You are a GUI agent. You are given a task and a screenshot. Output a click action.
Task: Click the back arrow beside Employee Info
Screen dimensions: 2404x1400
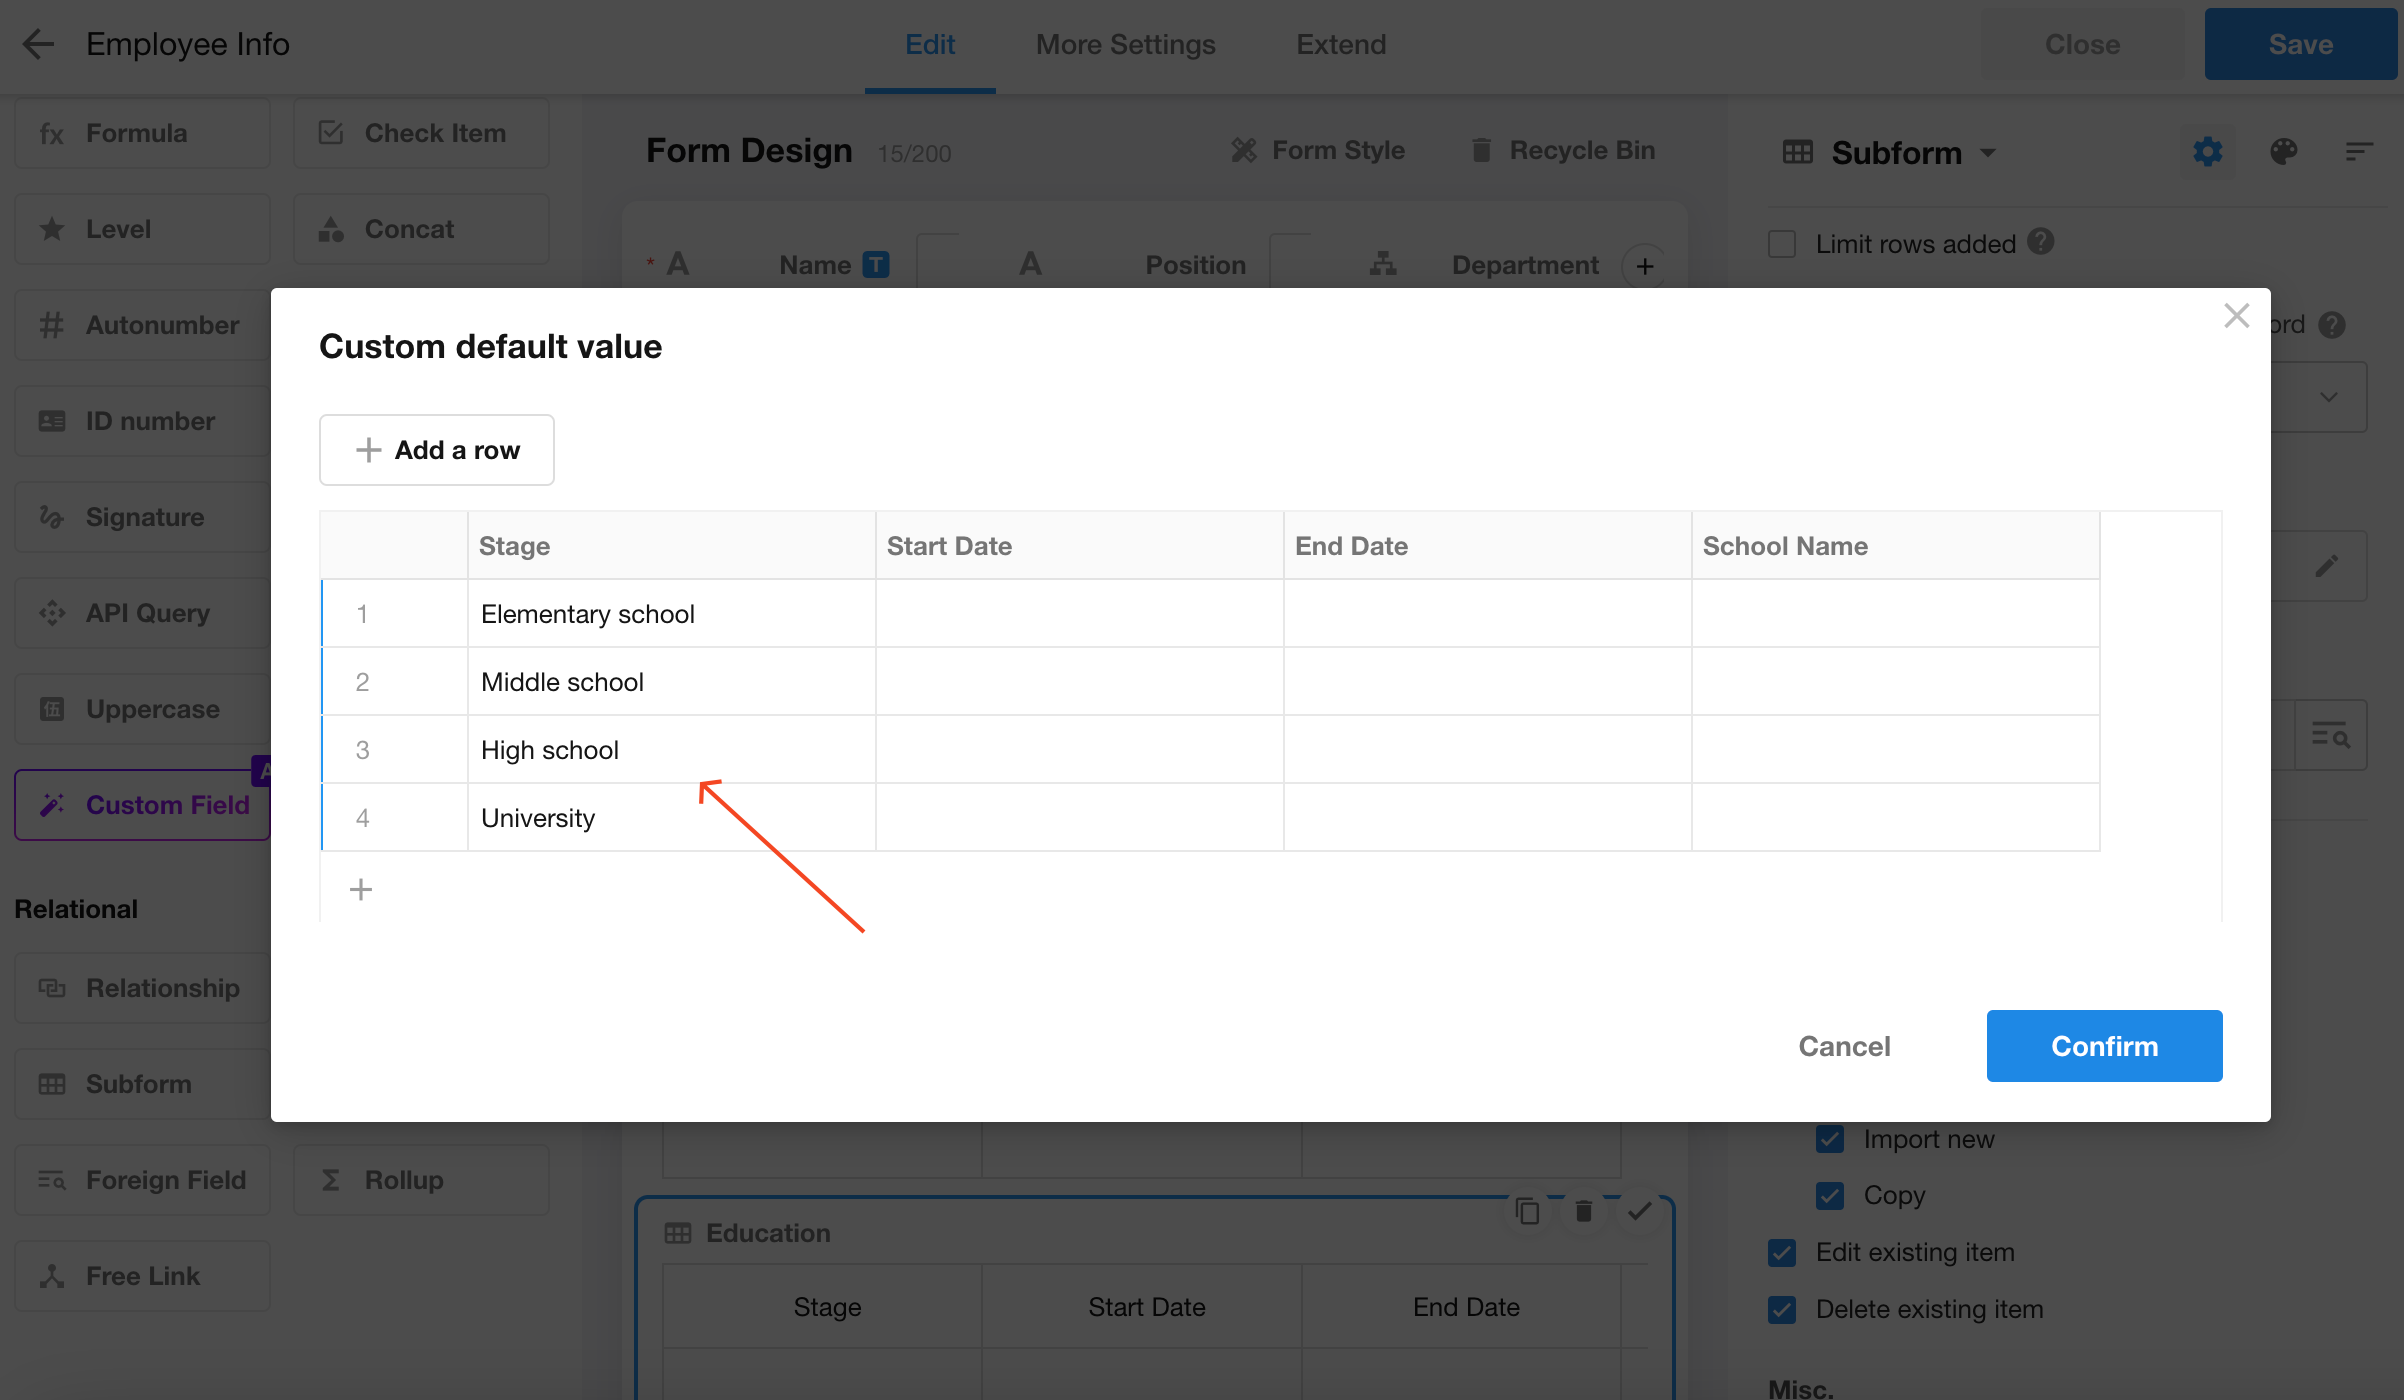point(38,44)
